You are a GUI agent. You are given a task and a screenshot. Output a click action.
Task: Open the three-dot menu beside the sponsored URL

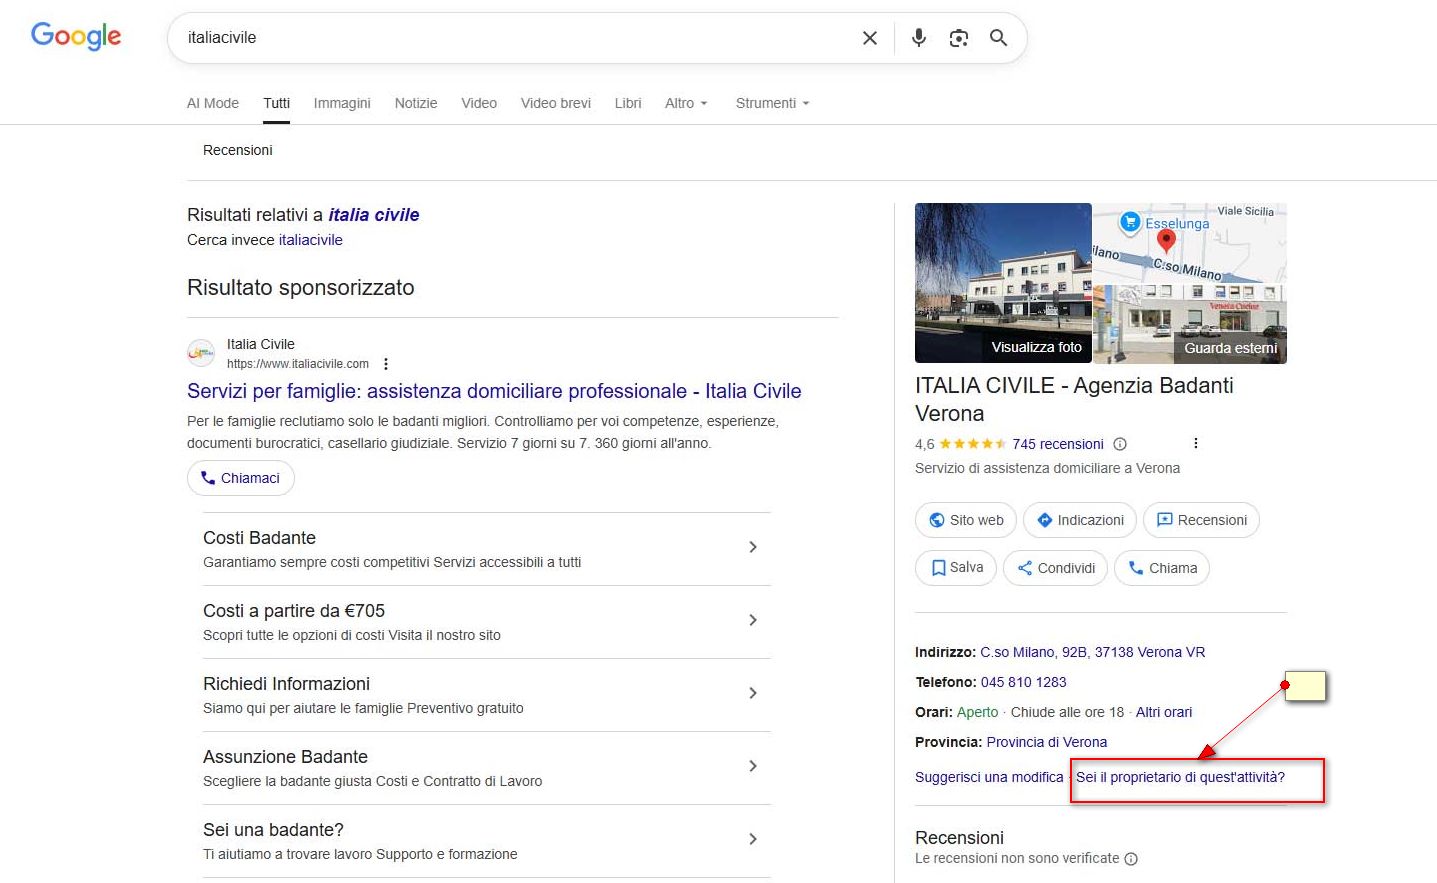click(386, 364)
